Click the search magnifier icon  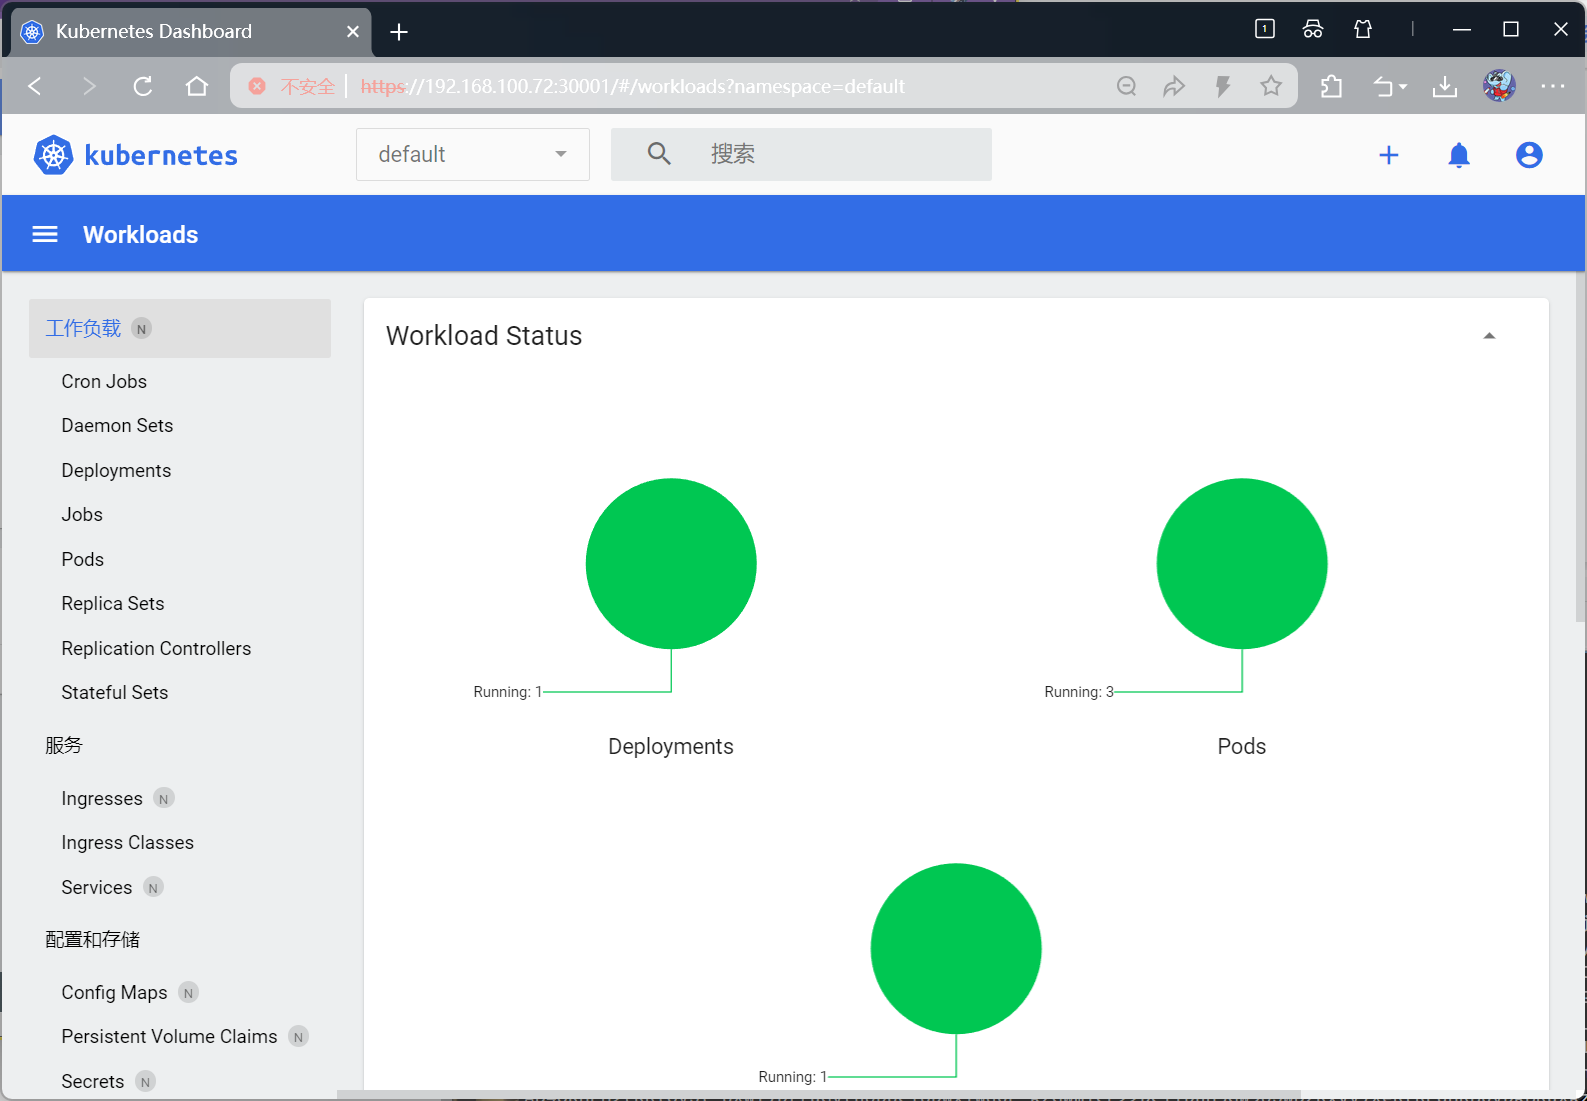(x=659, y=153)
